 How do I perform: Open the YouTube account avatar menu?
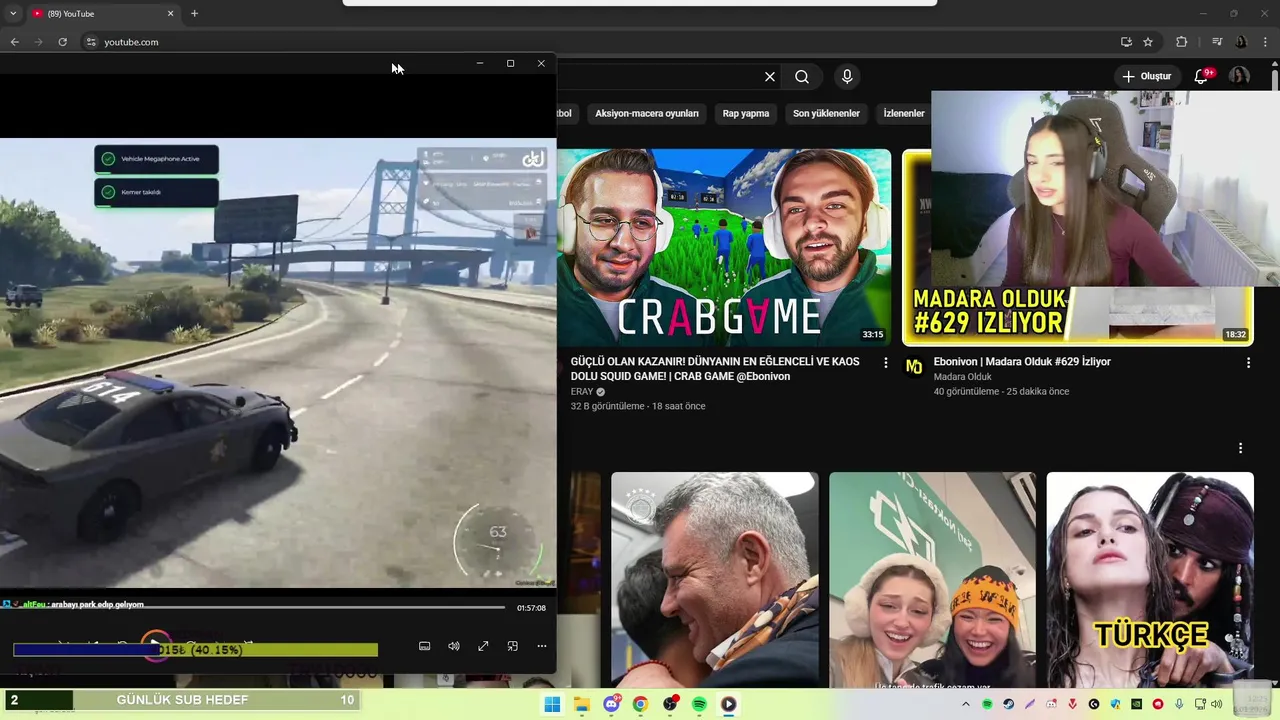[1239, 76]
